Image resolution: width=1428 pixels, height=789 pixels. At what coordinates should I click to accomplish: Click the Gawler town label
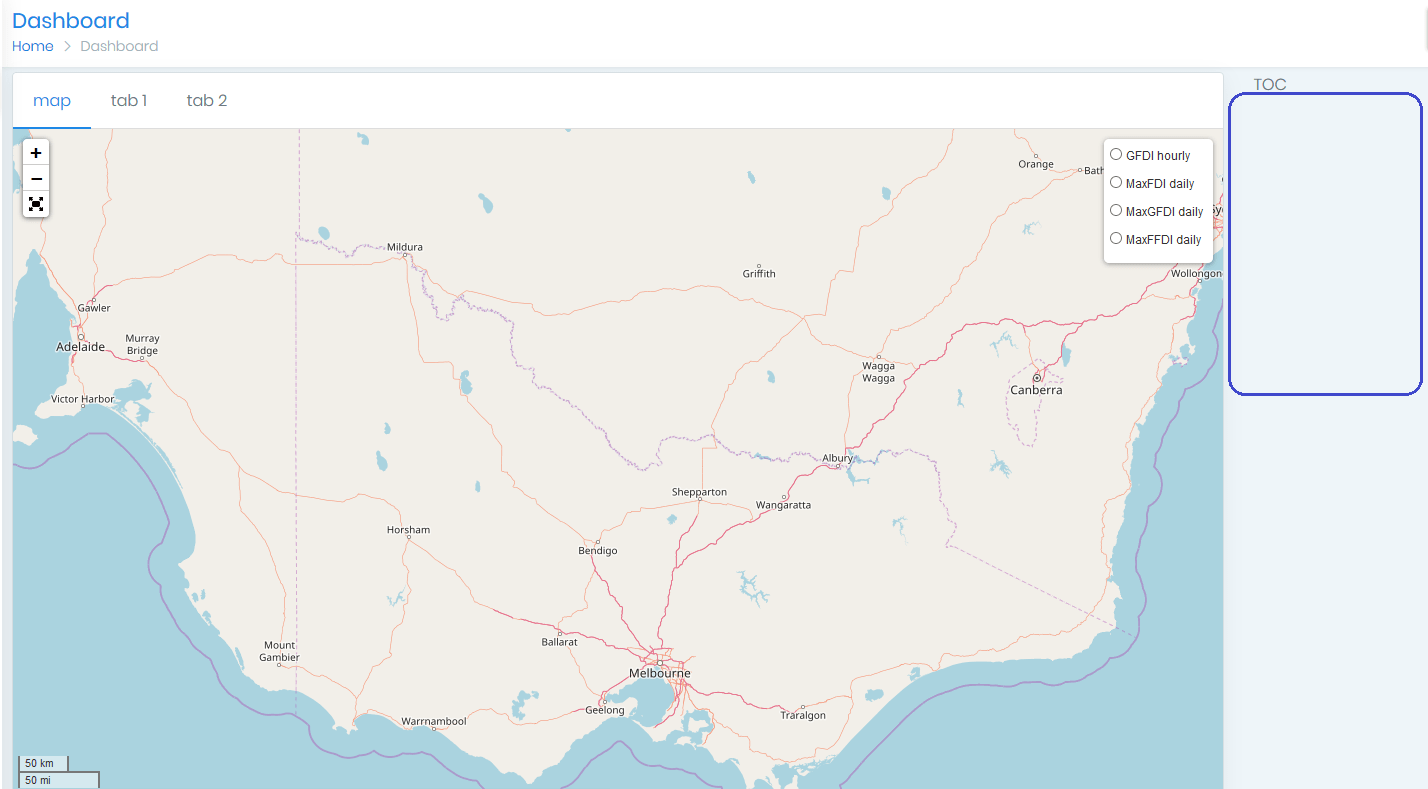(94, 308)
